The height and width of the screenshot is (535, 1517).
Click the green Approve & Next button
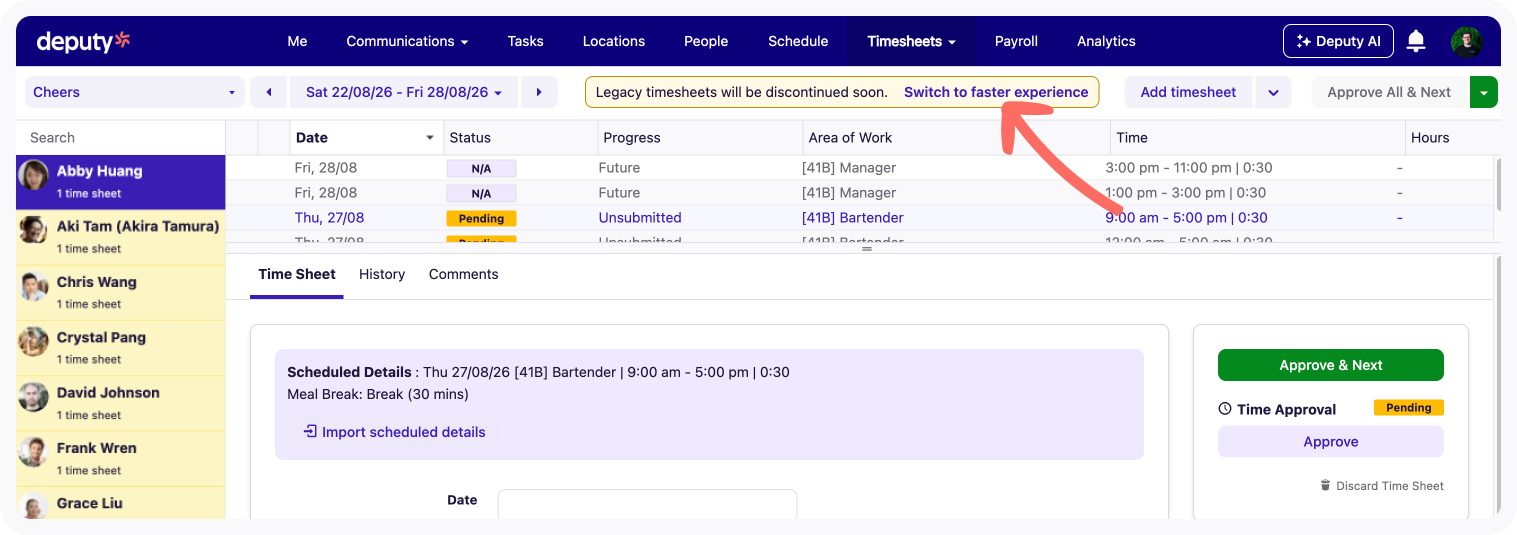(x=1331, y=365)
